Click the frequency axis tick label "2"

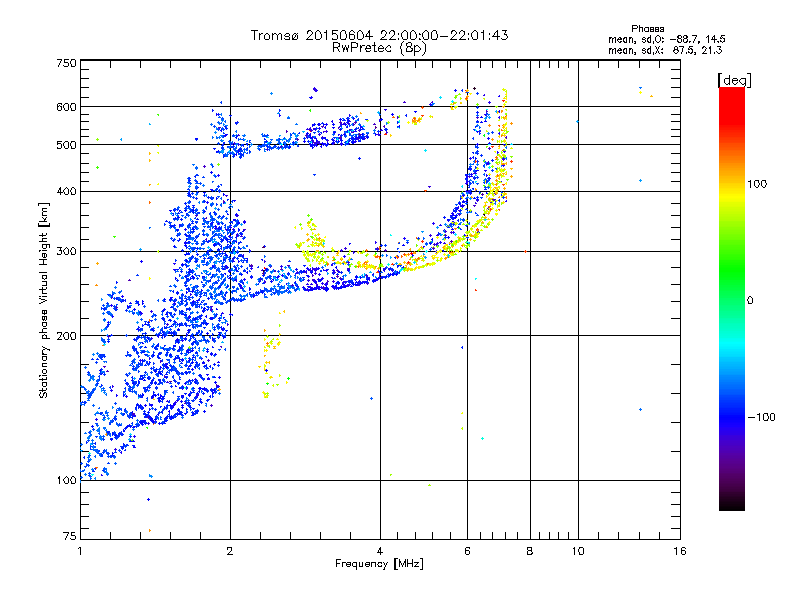[230, 551]
